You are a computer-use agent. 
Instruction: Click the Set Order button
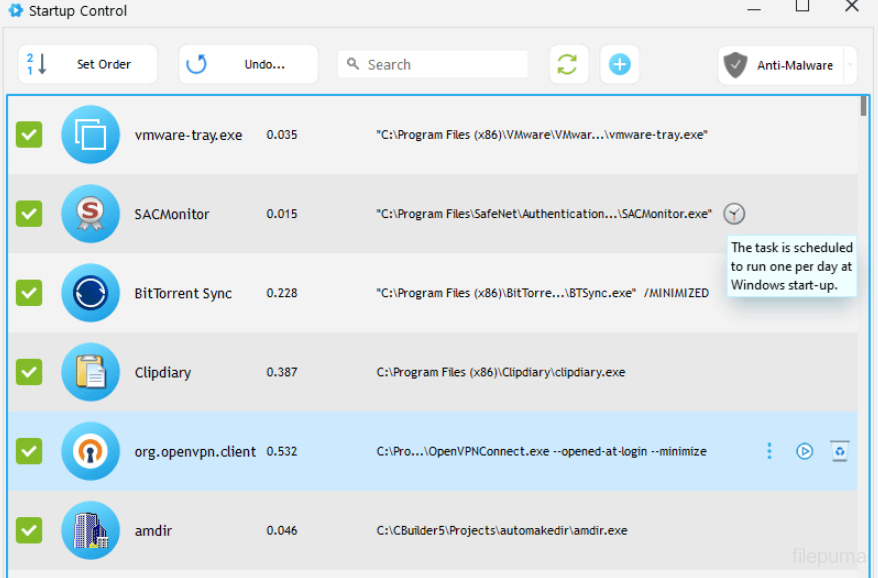click(x=88, y=64)
